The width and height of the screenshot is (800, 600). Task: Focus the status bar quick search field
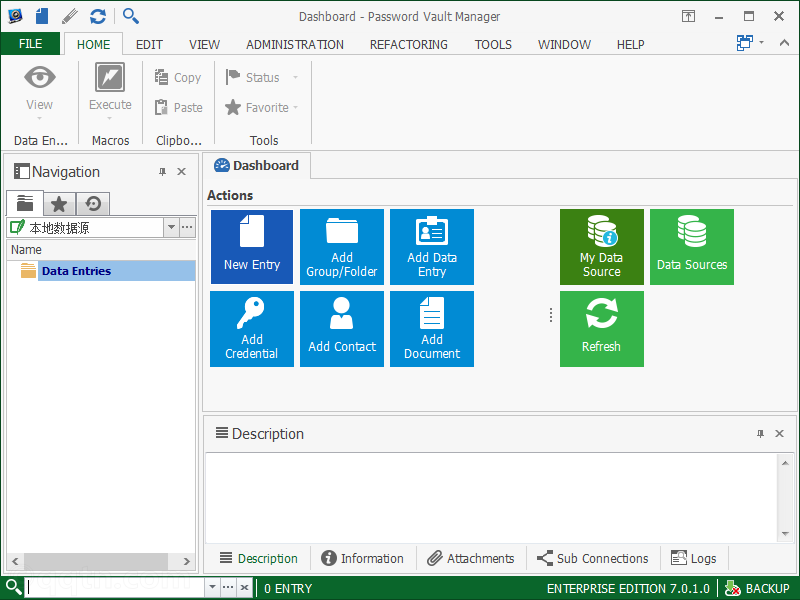115,587
